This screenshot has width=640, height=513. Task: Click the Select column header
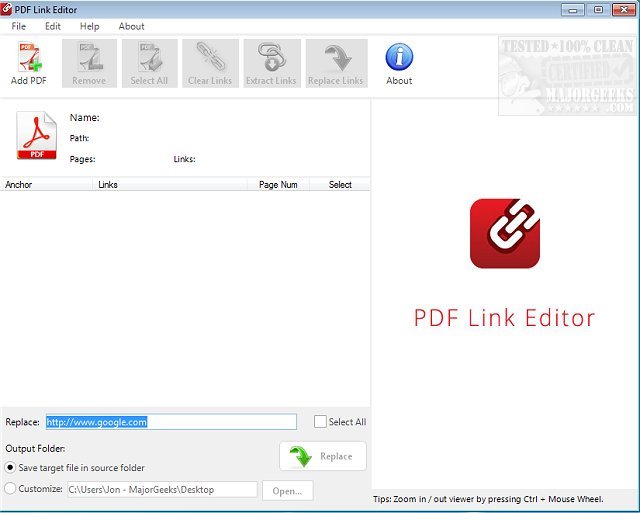[340, 184]
